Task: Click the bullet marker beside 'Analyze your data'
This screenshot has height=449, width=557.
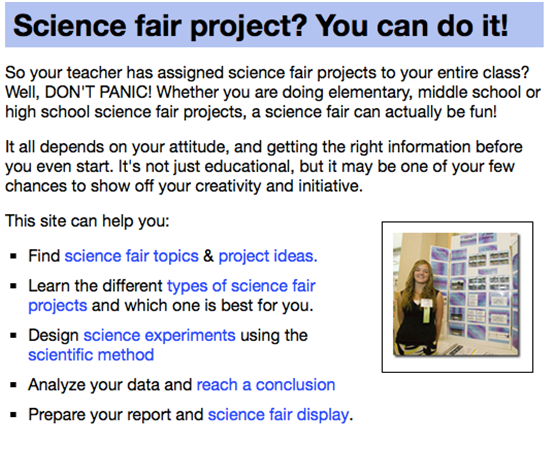Action: [x=13, y=385]
